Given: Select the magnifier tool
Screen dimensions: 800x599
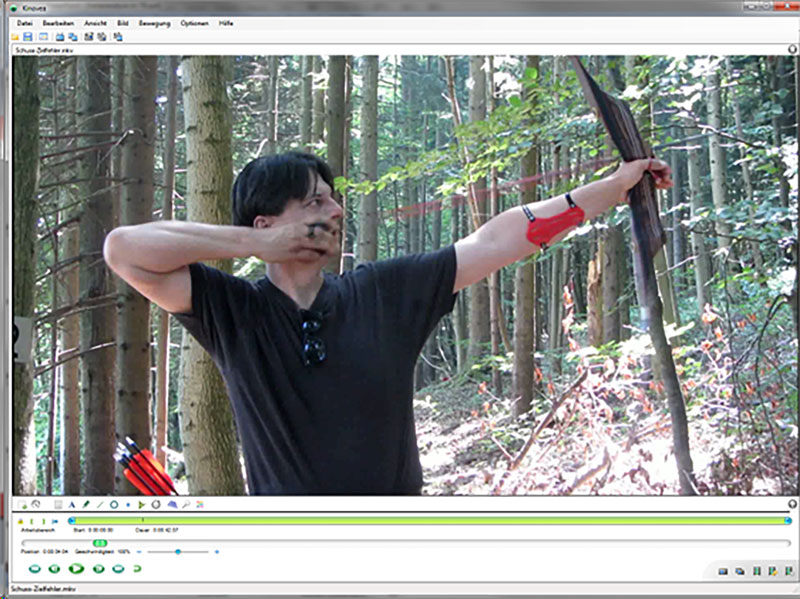Looking at the screenshot, I should 186,505.
